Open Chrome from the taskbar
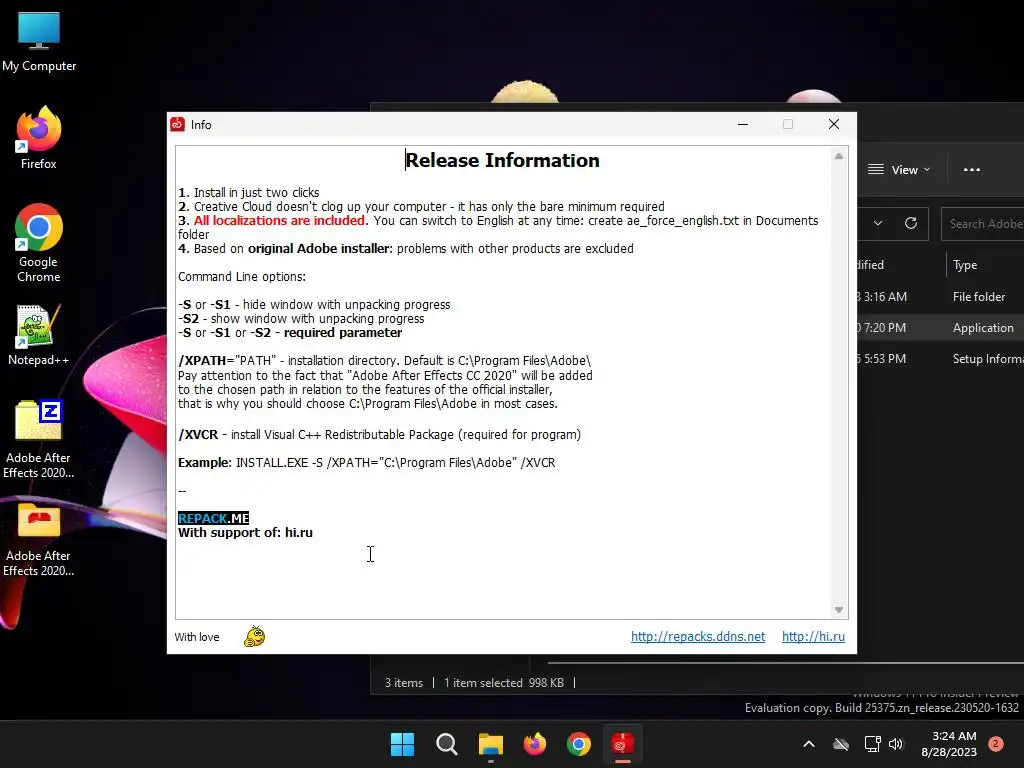The width and height of the screenshot is (1024, 768). pos(579,744)
